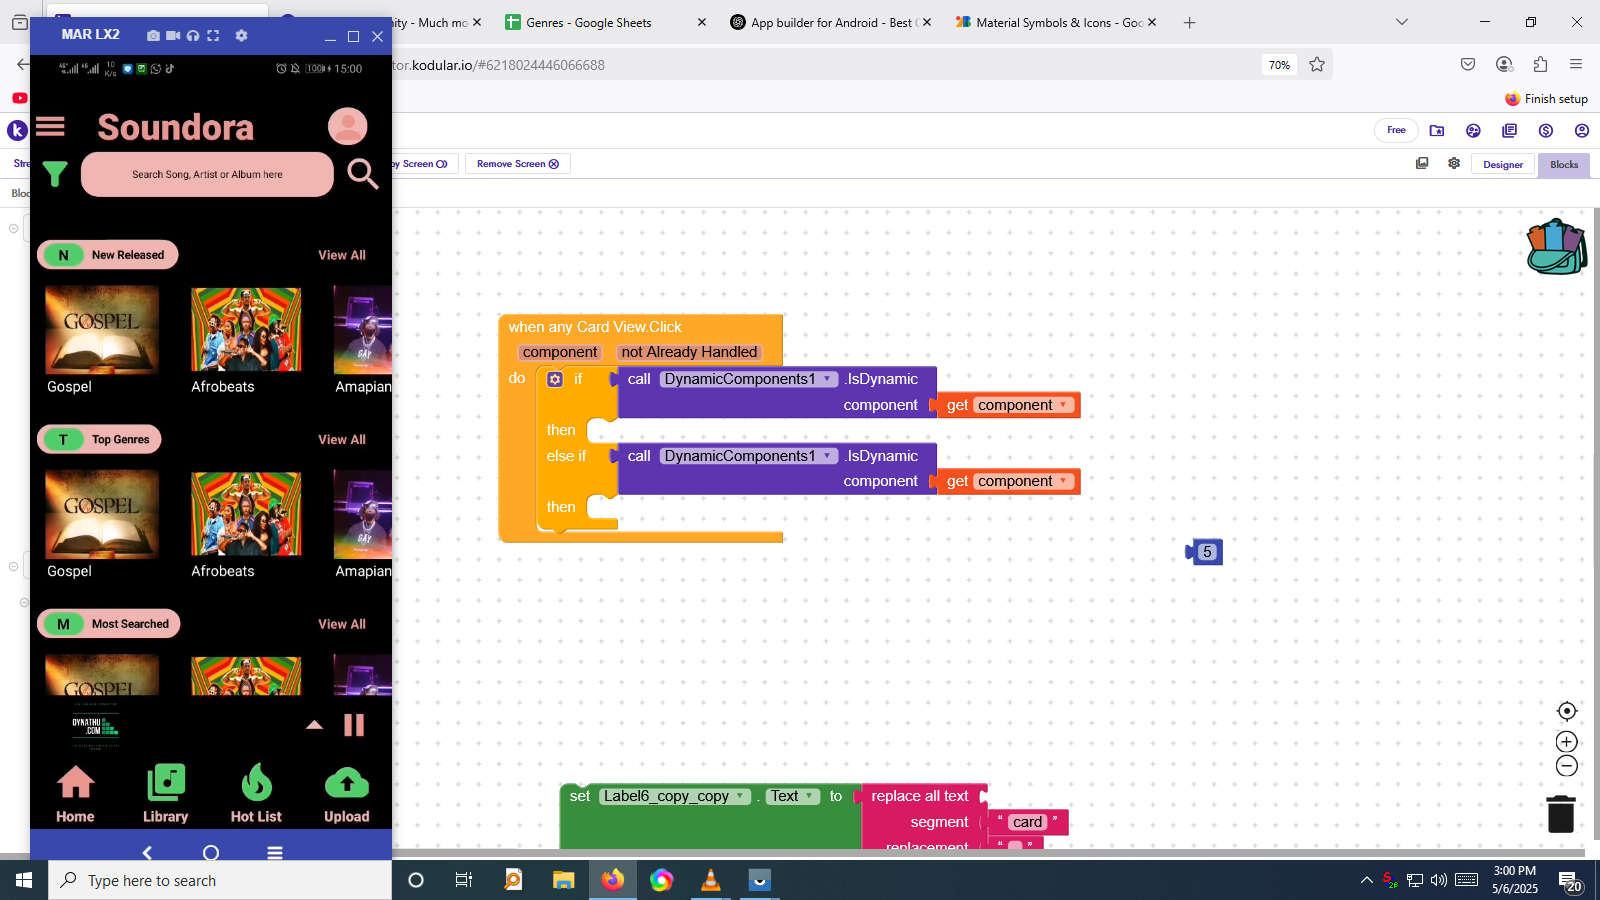
Task: Click View All beside New Released
Action: 342,255
